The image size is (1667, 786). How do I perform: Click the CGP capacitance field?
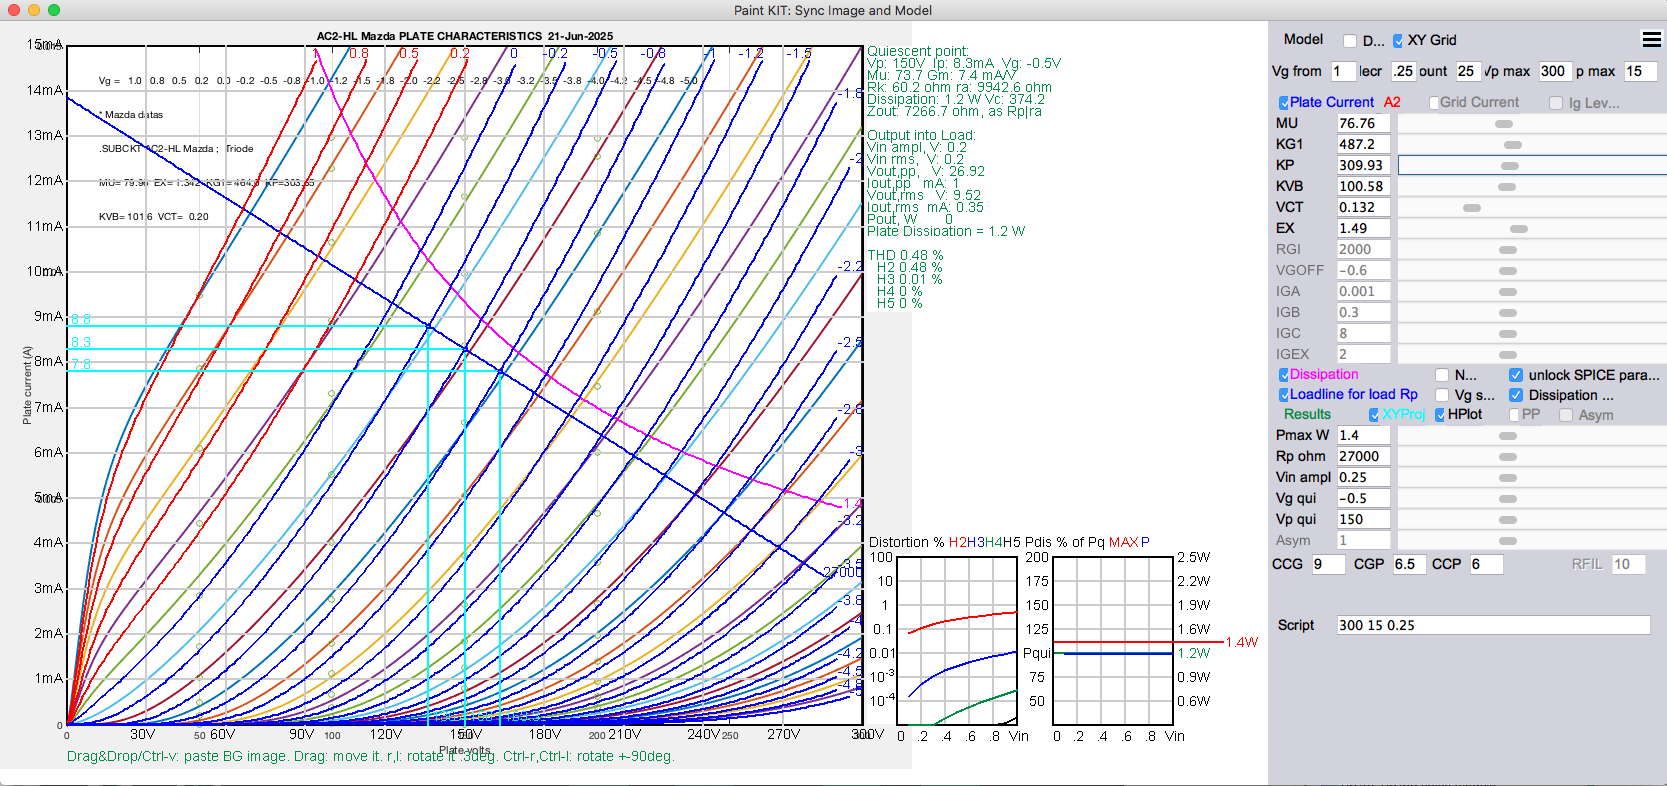1408,565
